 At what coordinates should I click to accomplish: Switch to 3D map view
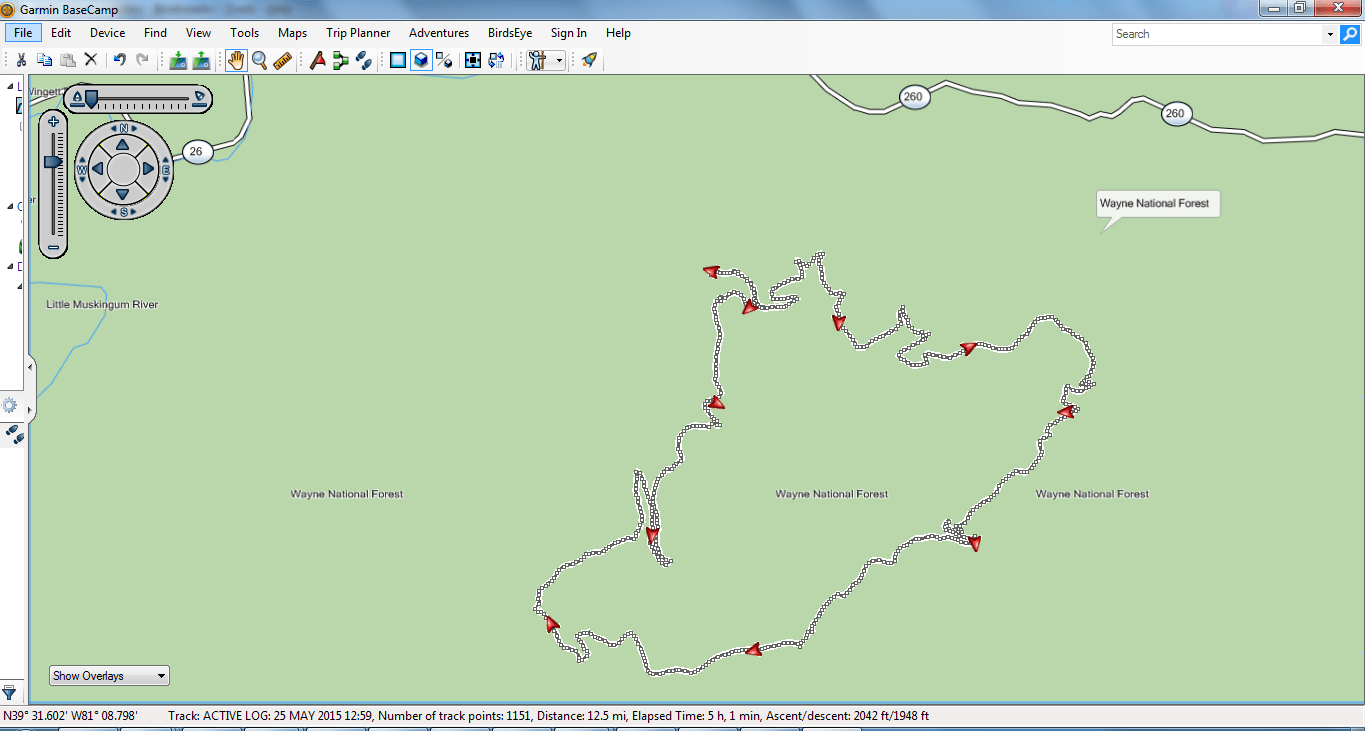point(421,60)
